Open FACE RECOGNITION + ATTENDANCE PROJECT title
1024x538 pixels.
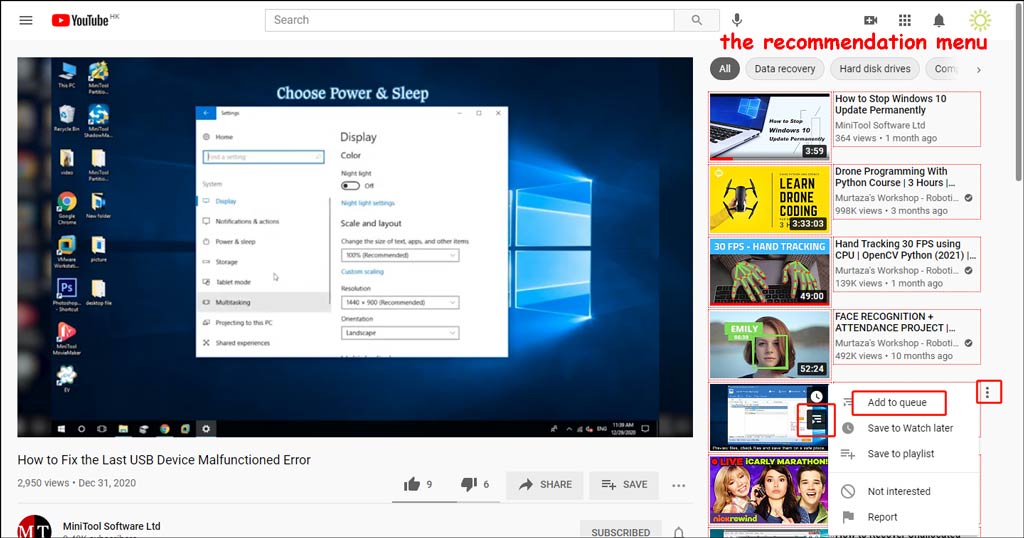(895, 322)
